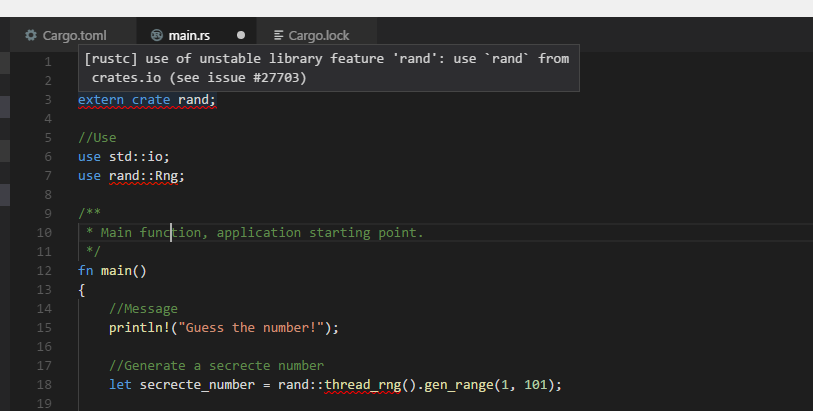
Task: Click the opening brace on line 13
Action: pyautogui.click(x=81, y=290)
